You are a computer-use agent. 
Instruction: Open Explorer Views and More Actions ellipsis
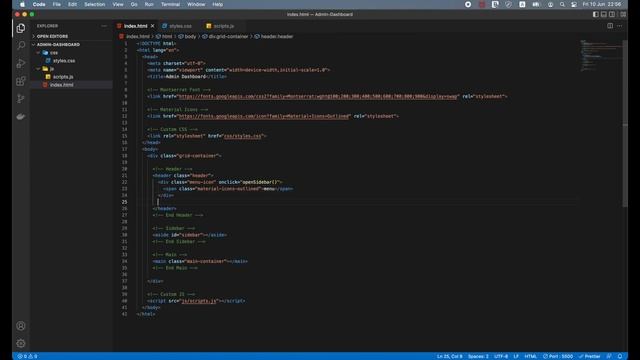(x=104, y=26)
